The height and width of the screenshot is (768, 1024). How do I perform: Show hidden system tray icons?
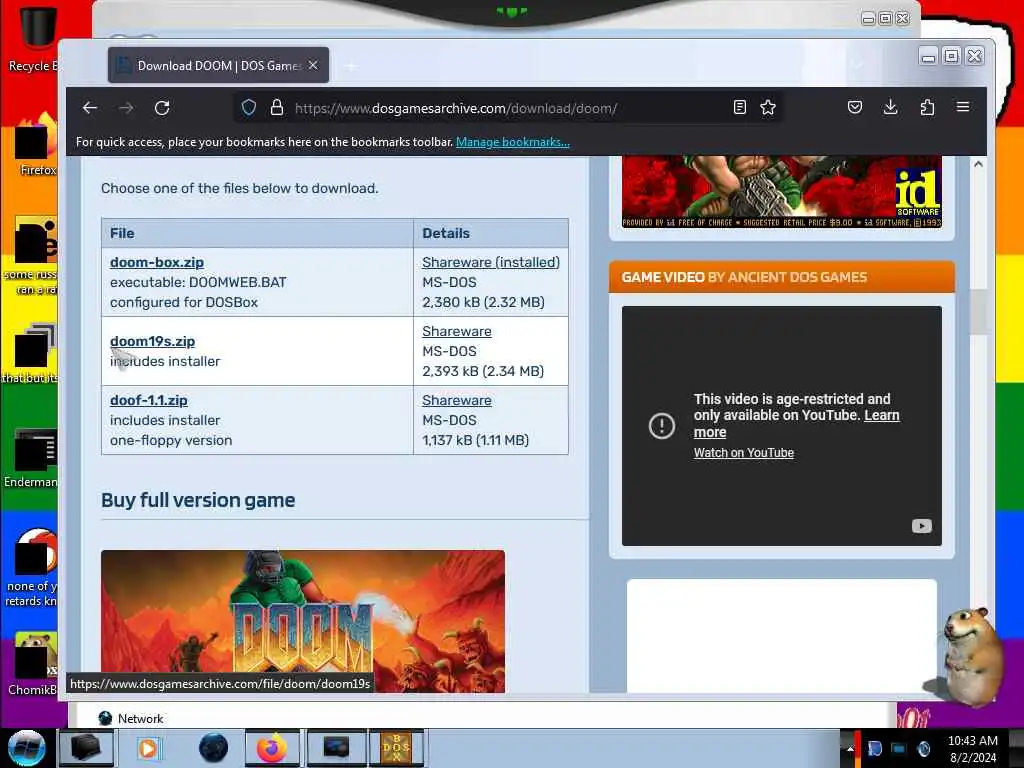tap(850, 748)
